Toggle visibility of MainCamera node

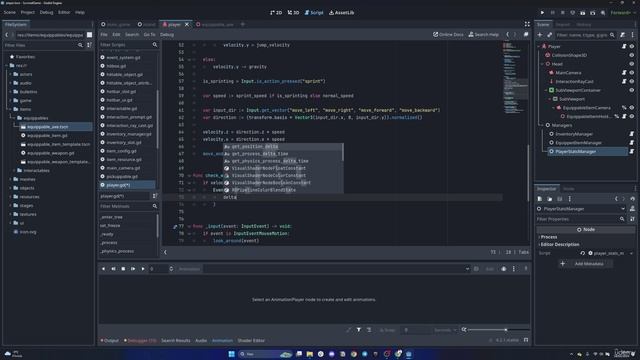click(x=632, y=73)
